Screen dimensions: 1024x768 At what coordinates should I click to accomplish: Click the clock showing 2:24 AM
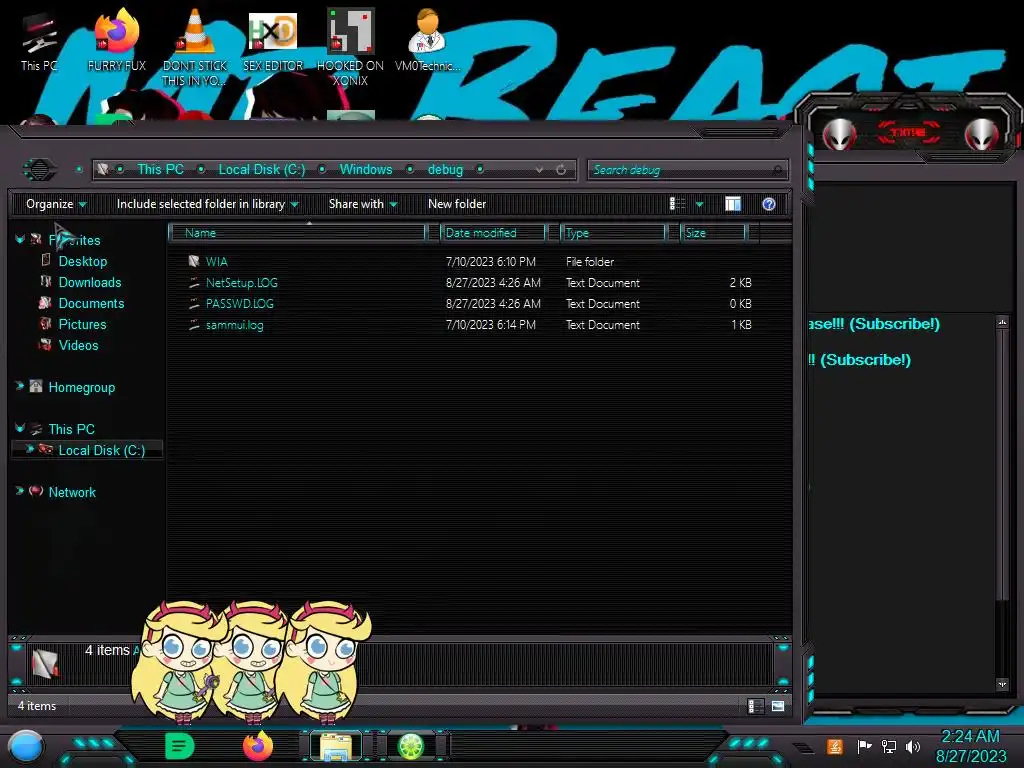[970, 736]
